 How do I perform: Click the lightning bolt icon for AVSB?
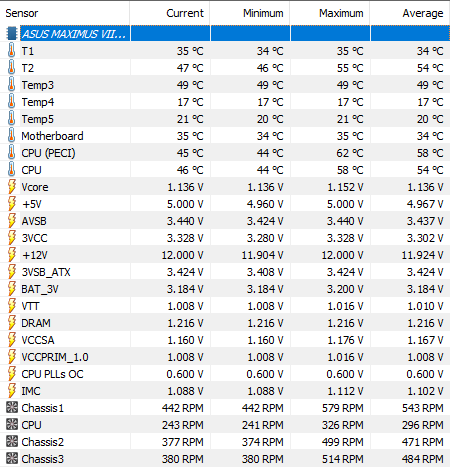(x=12, y=221)
